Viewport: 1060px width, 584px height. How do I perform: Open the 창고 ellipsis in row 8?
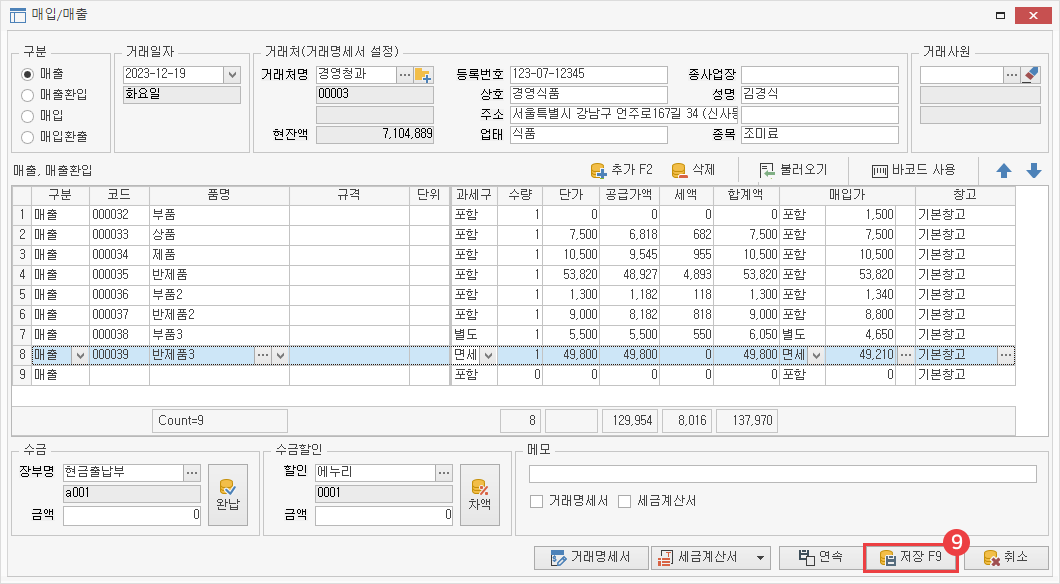(x=1006, y=355)
